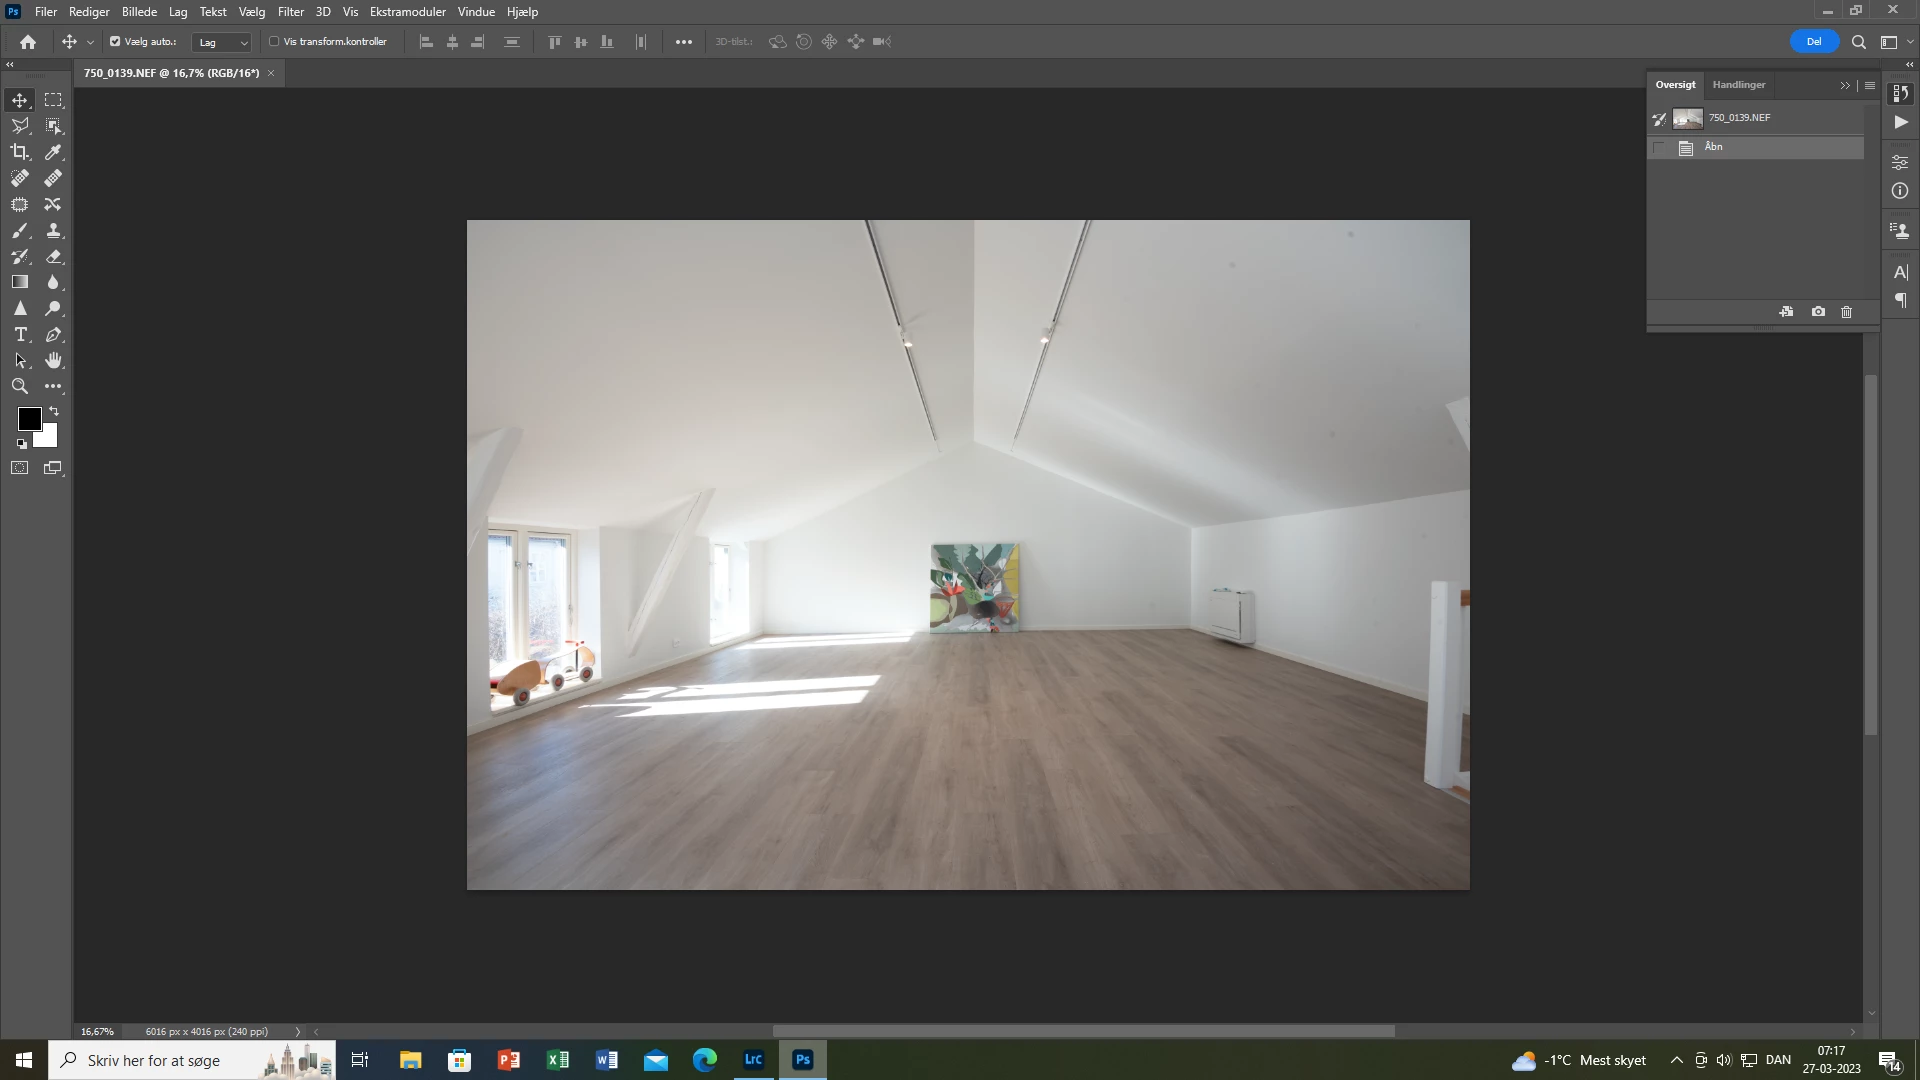Toggle the Vælg auto checkbox
This screenshot has height=1080, width=1920.
tap(115, 42)
